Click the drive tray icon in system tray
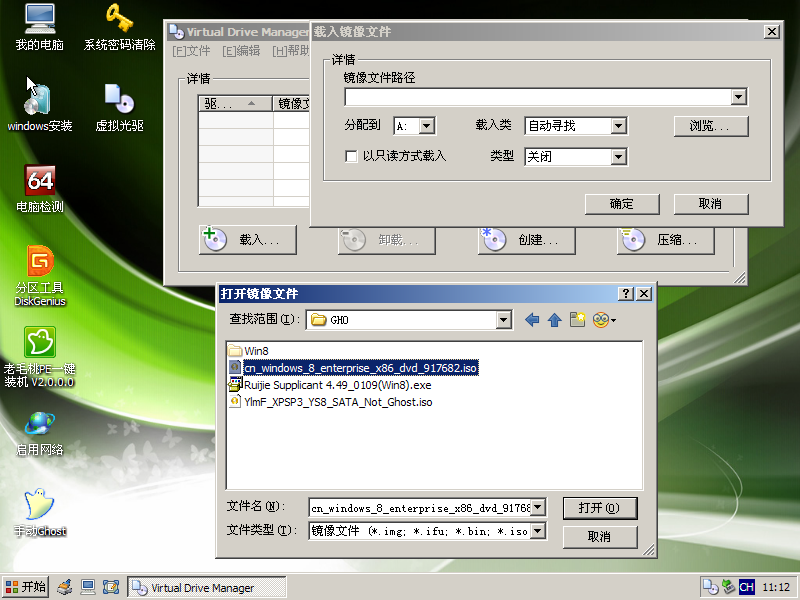Image resolution: width=800 pixels, height=600 pixels. coord(710,587)
